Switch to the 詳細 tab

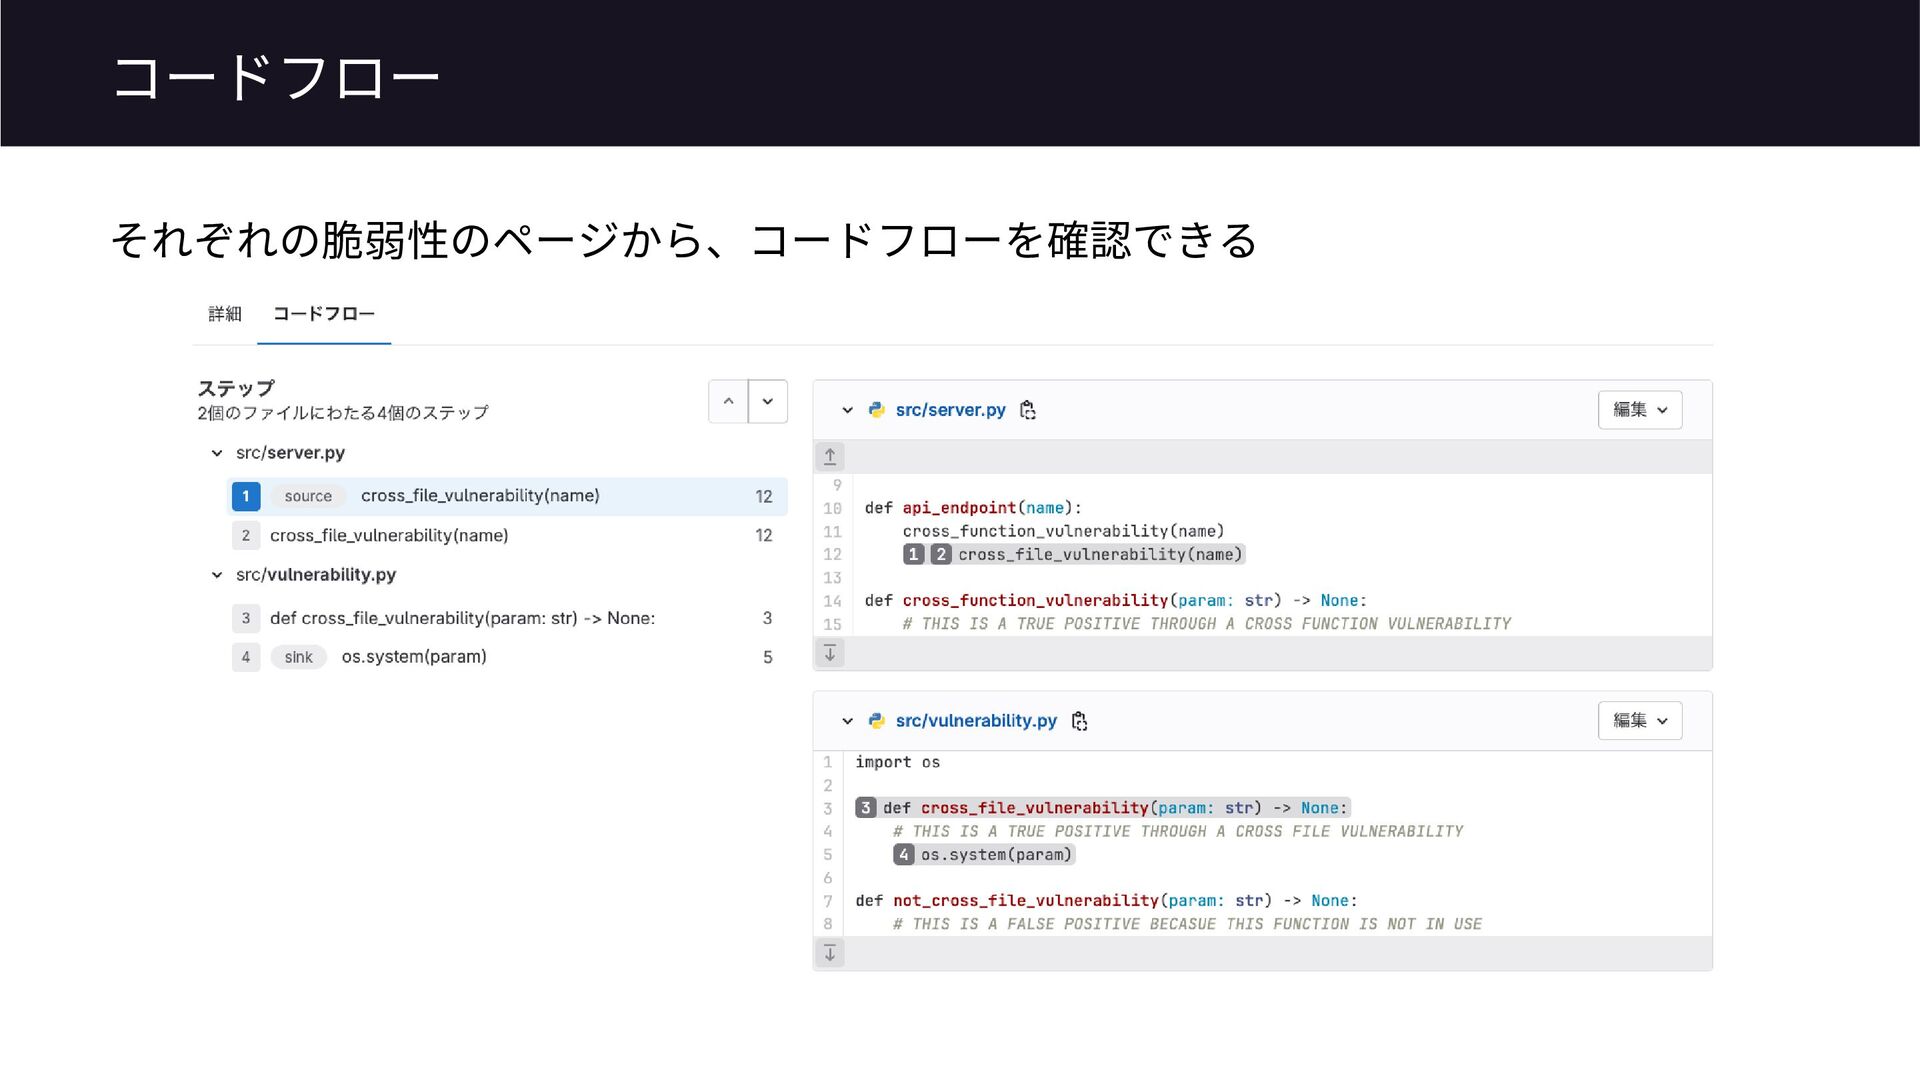225,314
